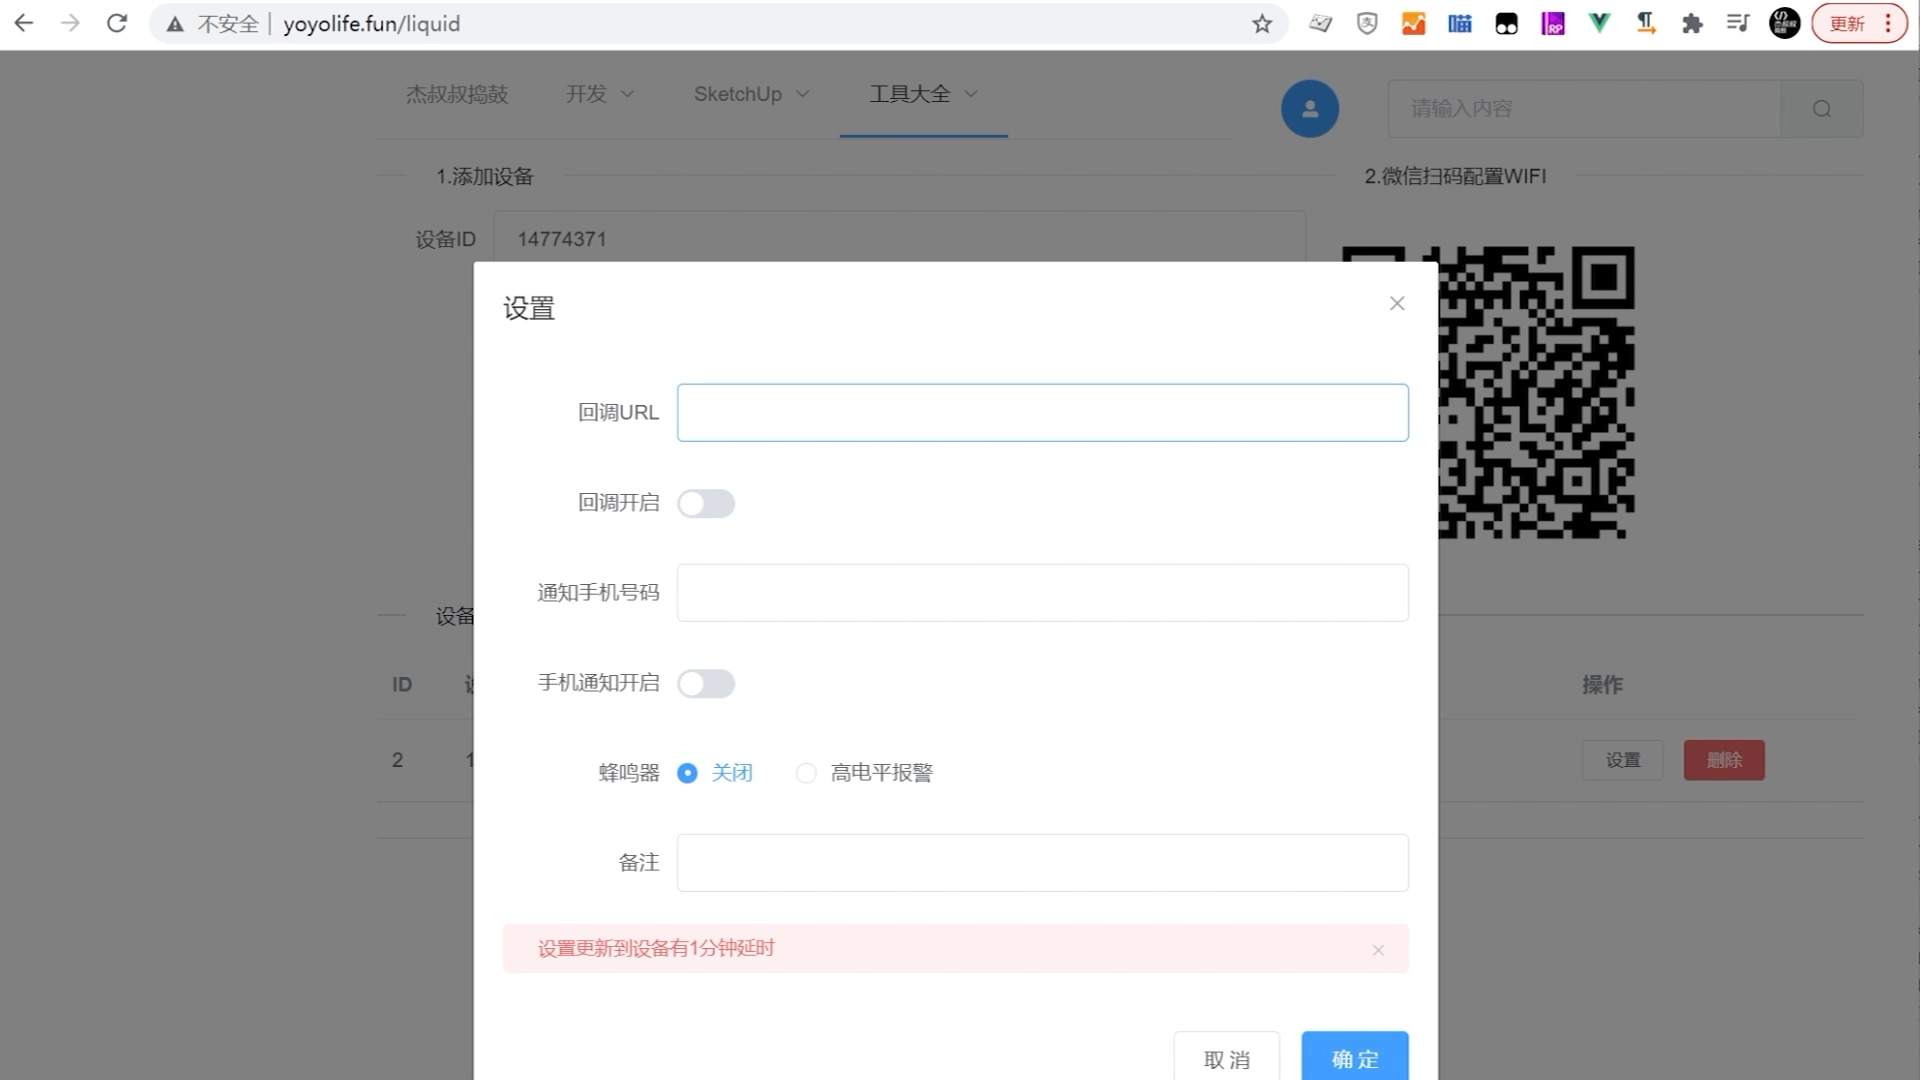Click the browser back arrow

[x=24, y=23]
